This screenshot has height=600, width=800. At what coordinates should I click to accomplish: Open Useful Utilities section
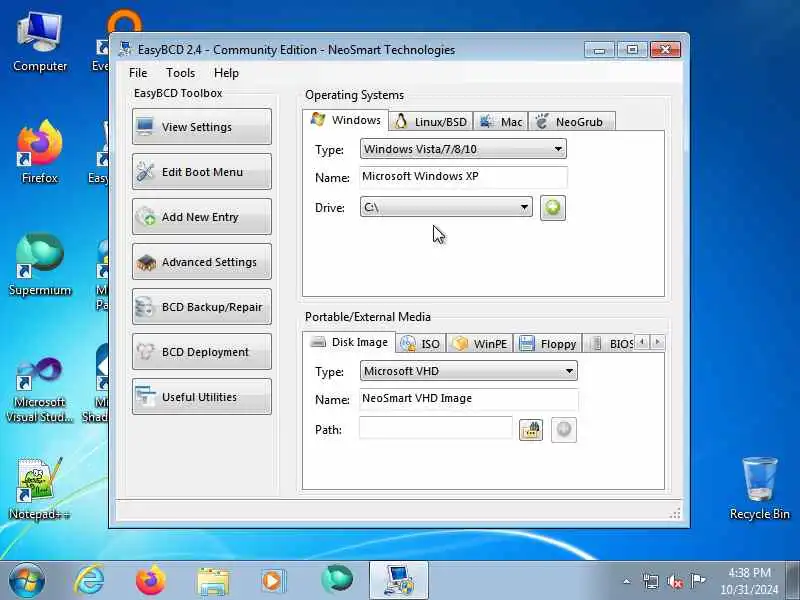pos(202,396)
